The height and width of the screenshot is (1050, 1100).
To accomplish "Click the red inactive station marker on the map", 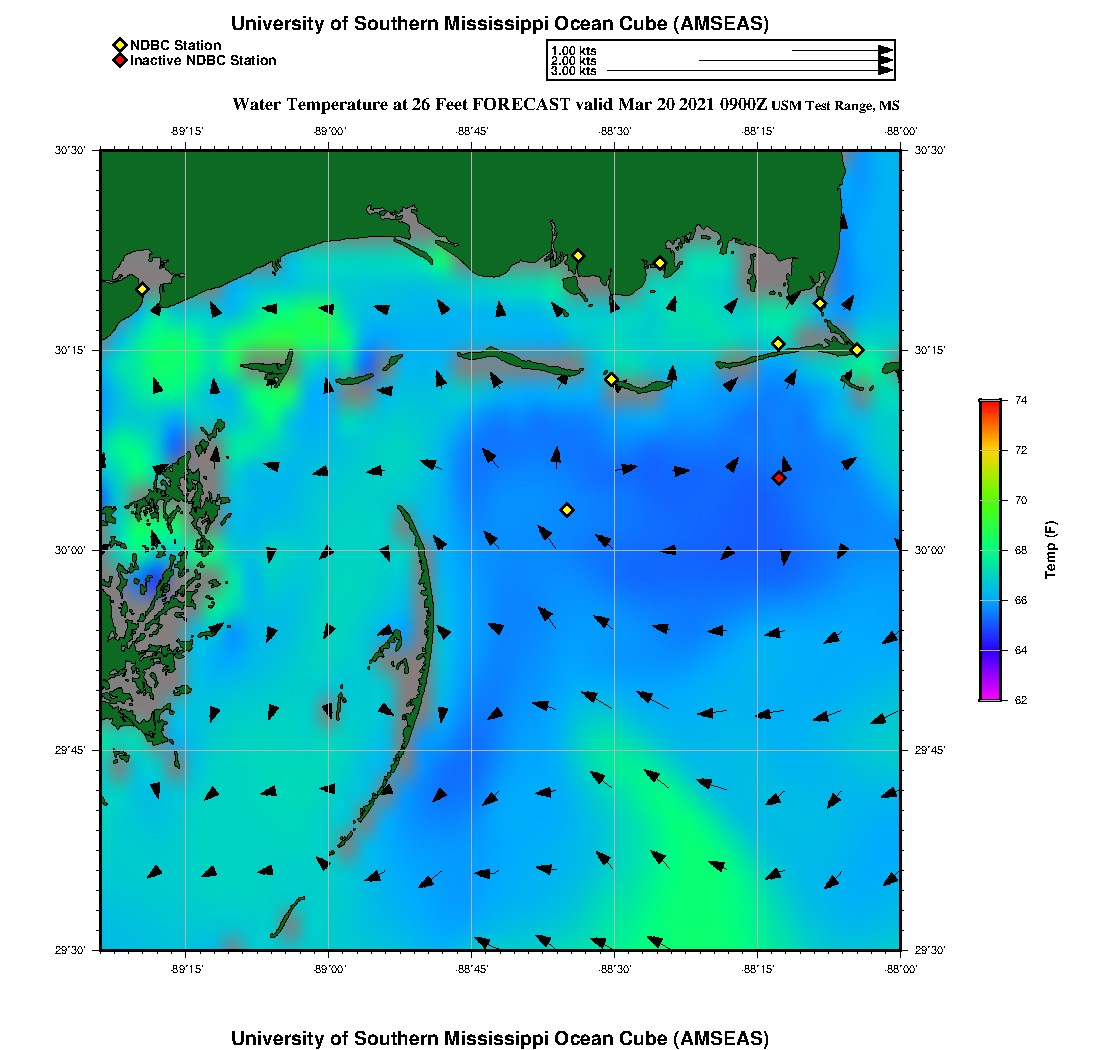I will pyautogui.click(x=778, y=478).
